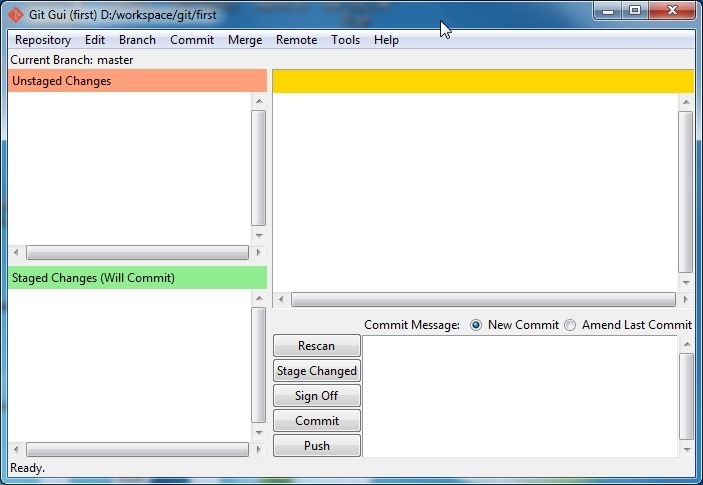The image size is (703, 485).
Task: Minimize the Git Gui window
Action: [608, 11]
